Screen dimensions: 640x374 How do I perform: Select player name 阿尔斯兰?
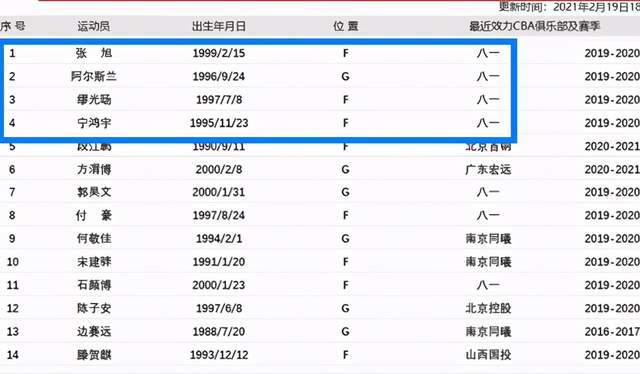93,76
